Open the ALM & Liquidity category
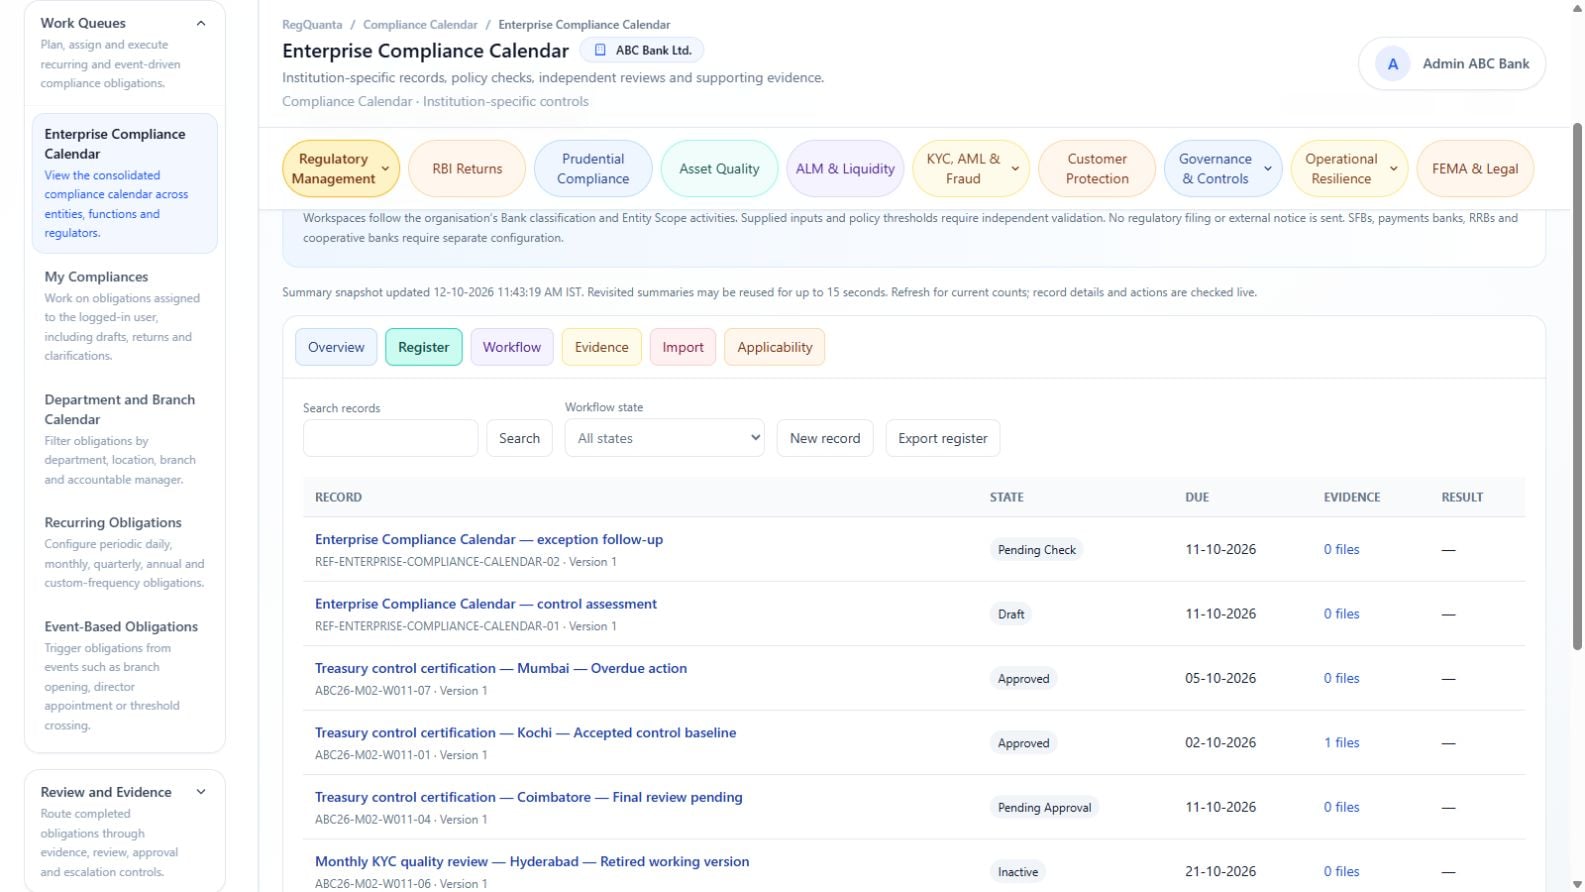 coord(845,169)
